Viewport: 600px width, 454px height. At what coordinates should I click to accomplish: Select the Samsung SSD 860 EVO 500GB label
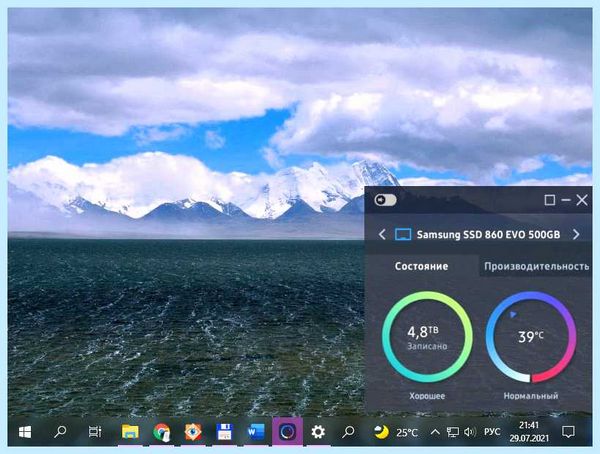click(x=488, y=234)
